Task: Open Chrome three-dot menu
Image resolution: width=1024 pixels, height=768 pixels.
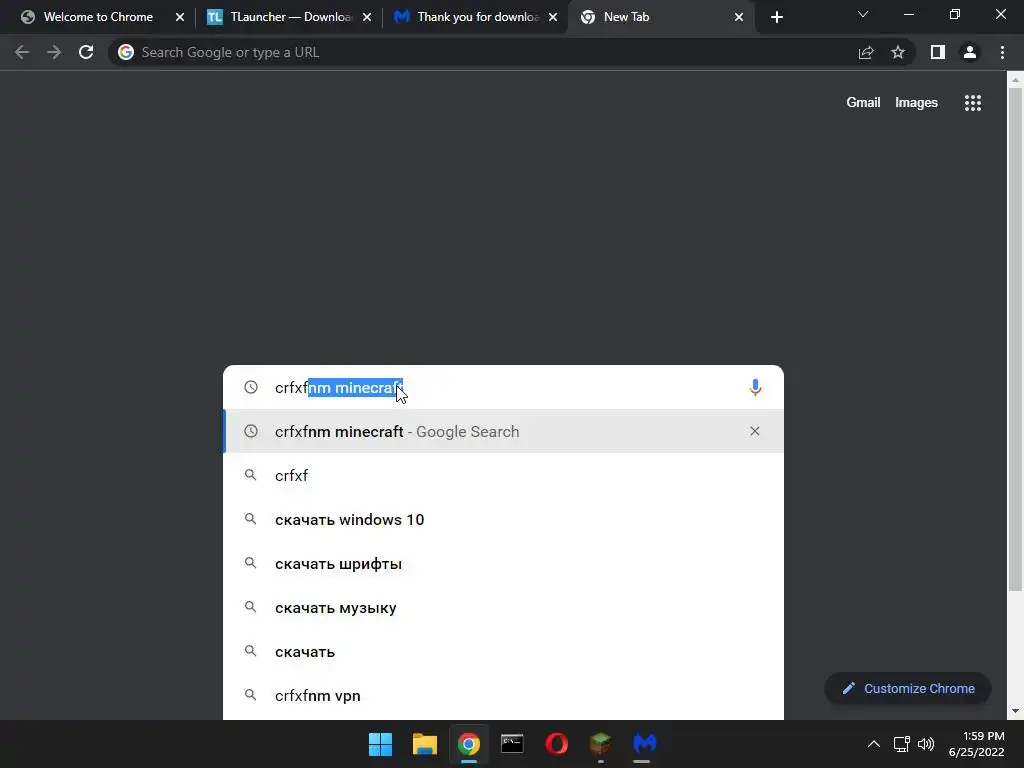Action: (x=1002, y=52)
